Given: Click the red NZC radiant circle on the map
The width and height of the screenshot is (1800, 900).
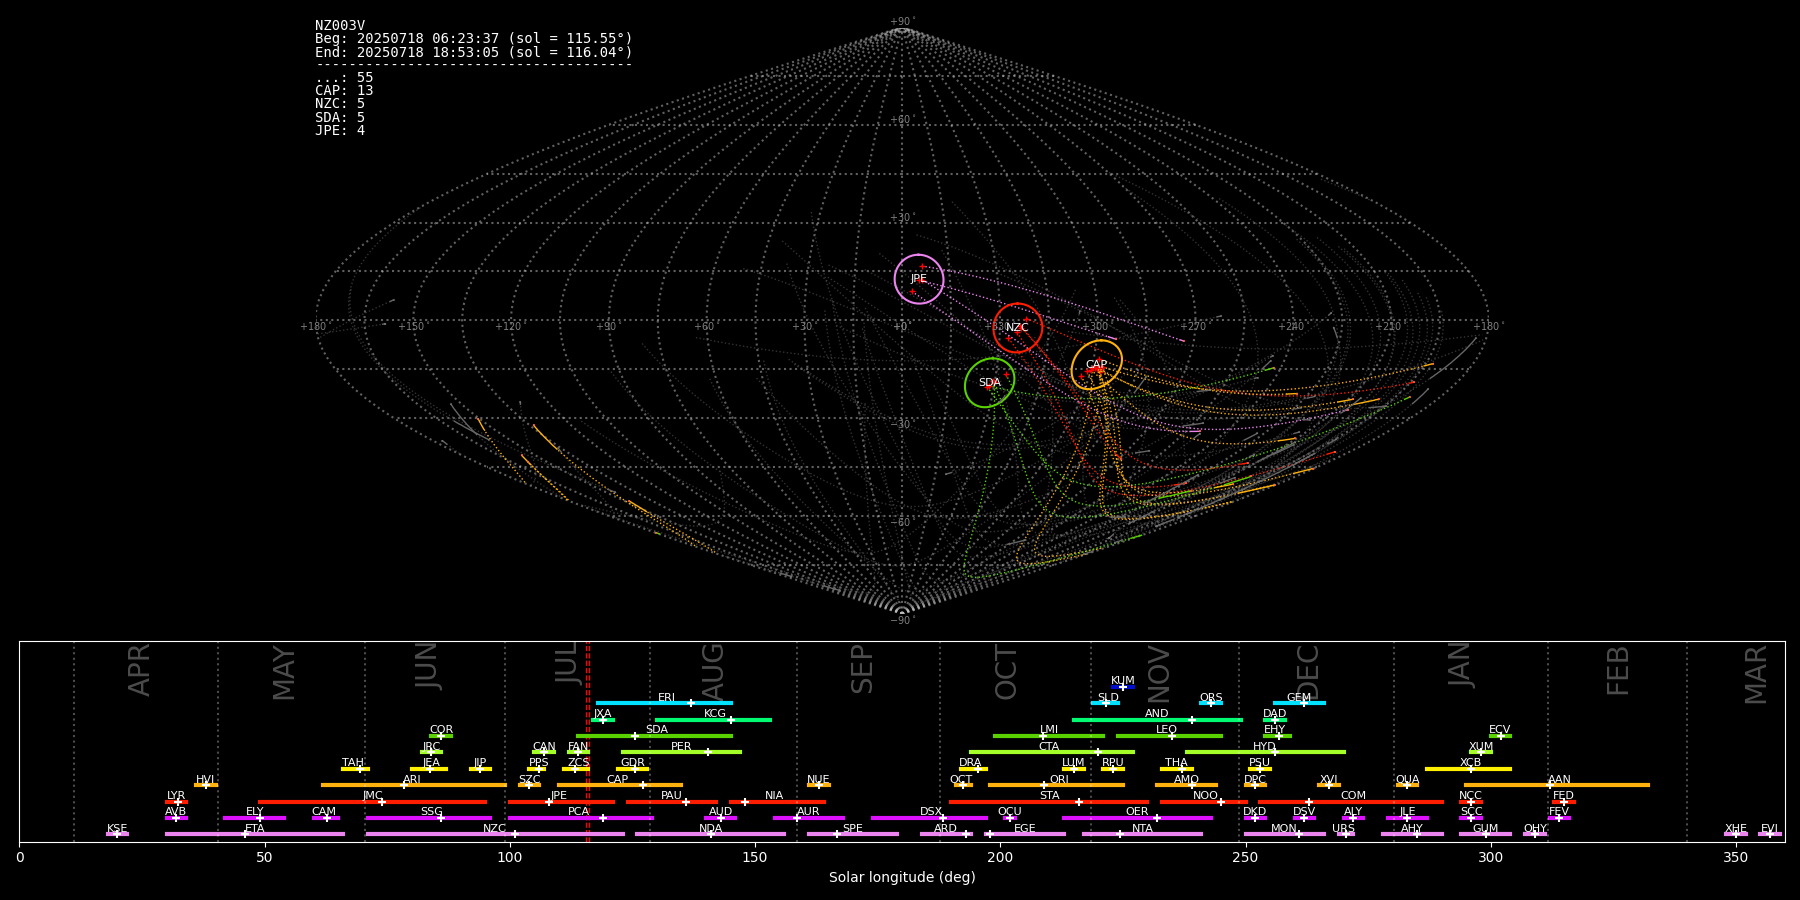Looking at the screenshot, I should point(1017,328).
